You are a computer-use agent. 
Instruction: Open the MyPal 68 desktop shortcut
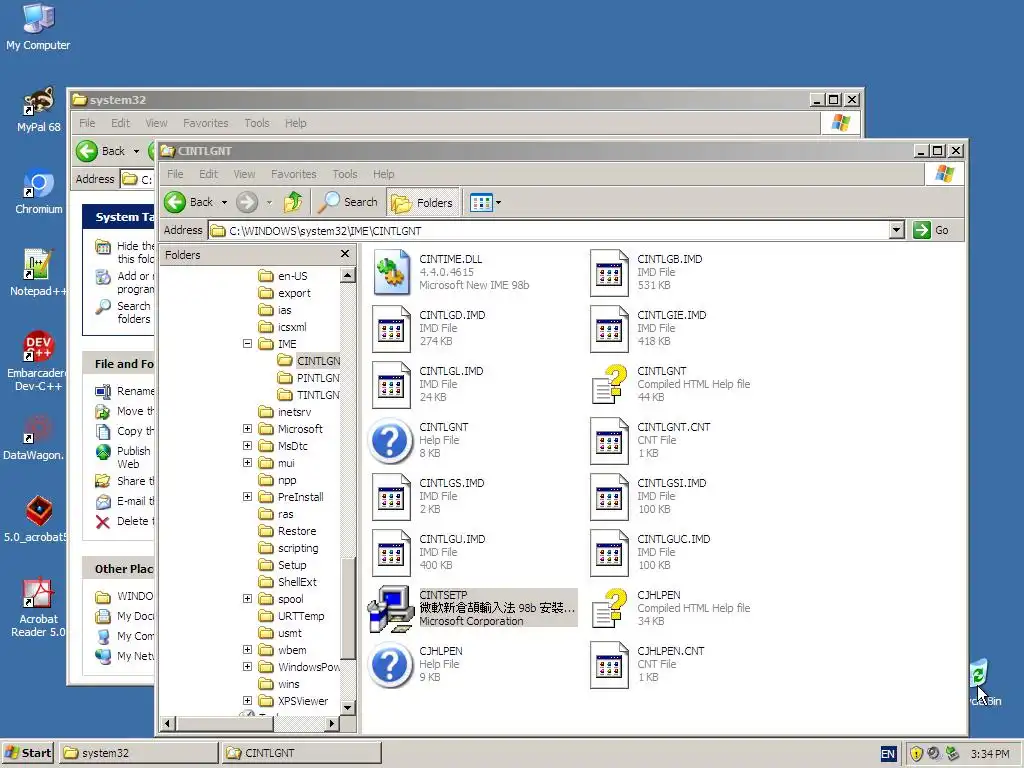[x=39, y=110]
